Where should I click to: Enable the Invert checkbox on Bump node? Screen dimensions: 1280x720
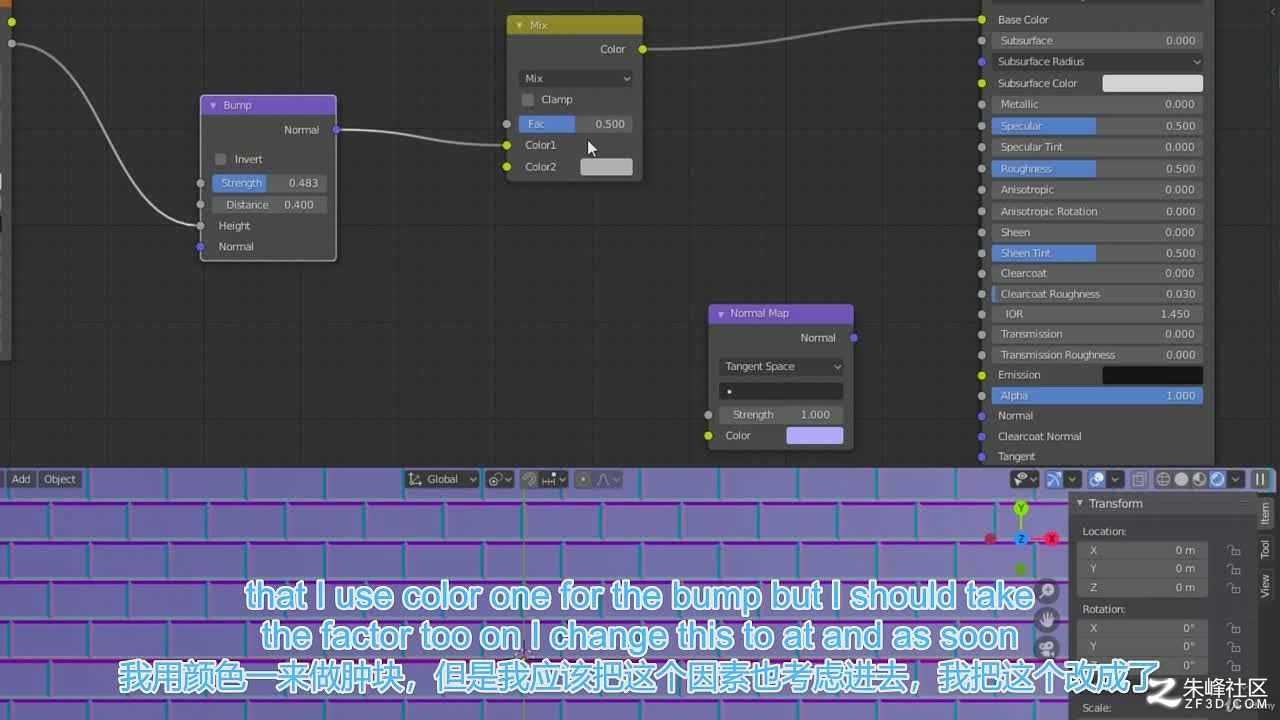tap(220, 159)
